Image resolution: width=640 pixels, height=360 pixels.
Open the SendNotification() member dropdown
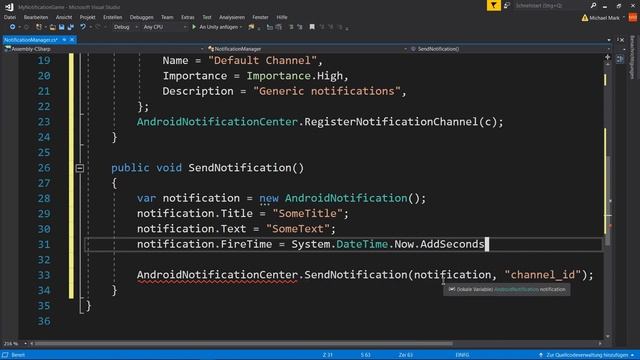[x=510, y=49]
